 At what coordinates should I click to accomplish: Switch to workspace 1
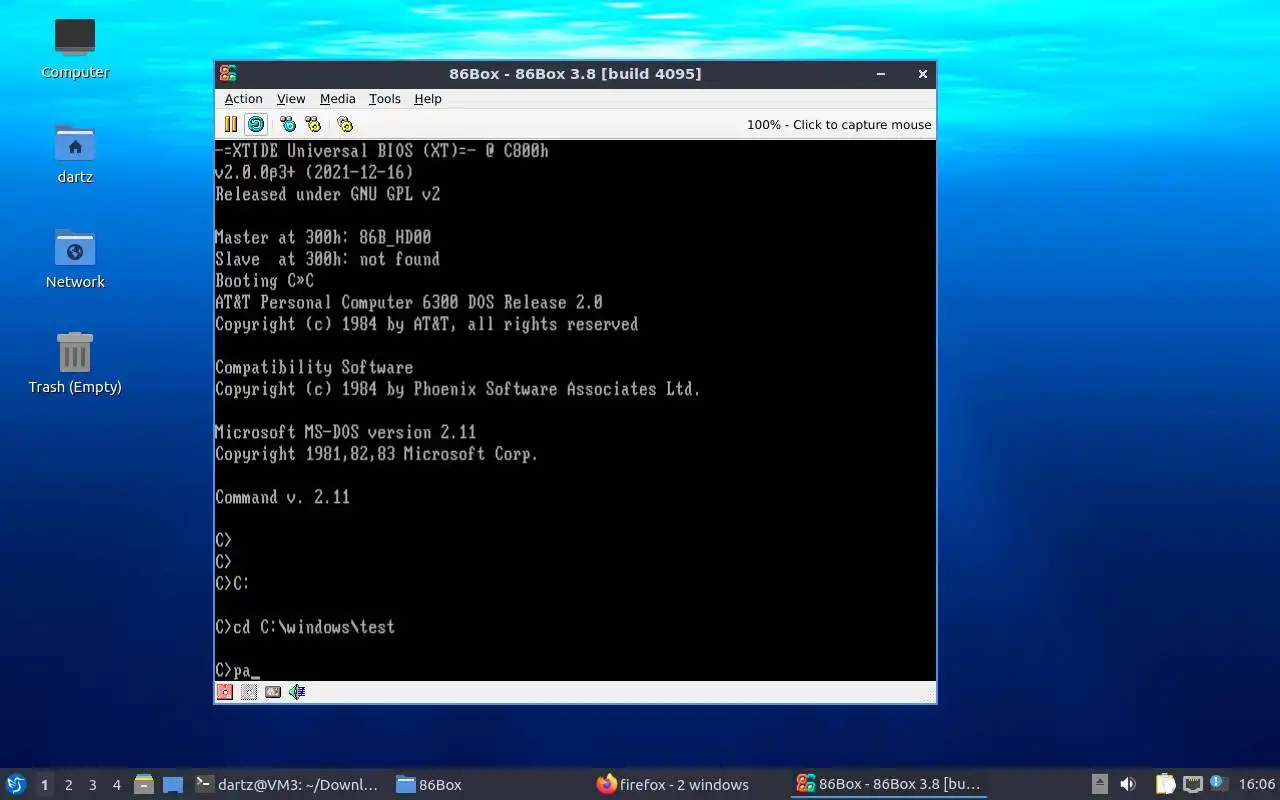pyautogui.click(x=44, y=785)
